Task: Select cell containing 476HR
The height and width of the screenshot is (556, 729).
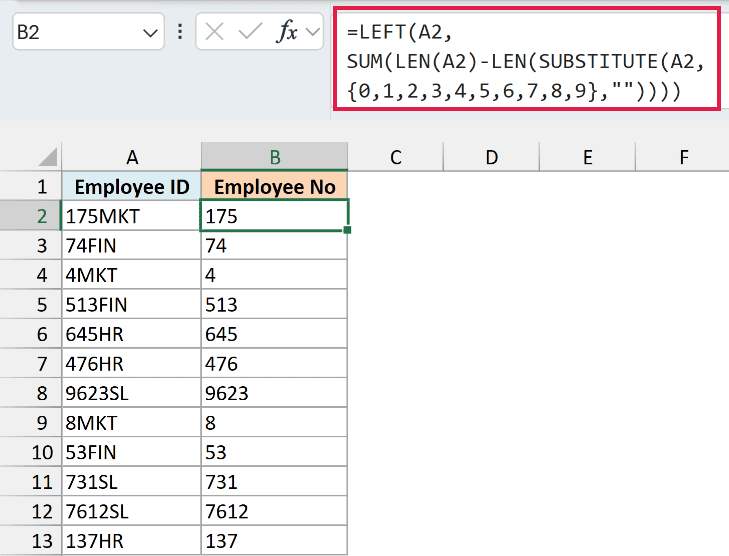Action: coord(132,364)
